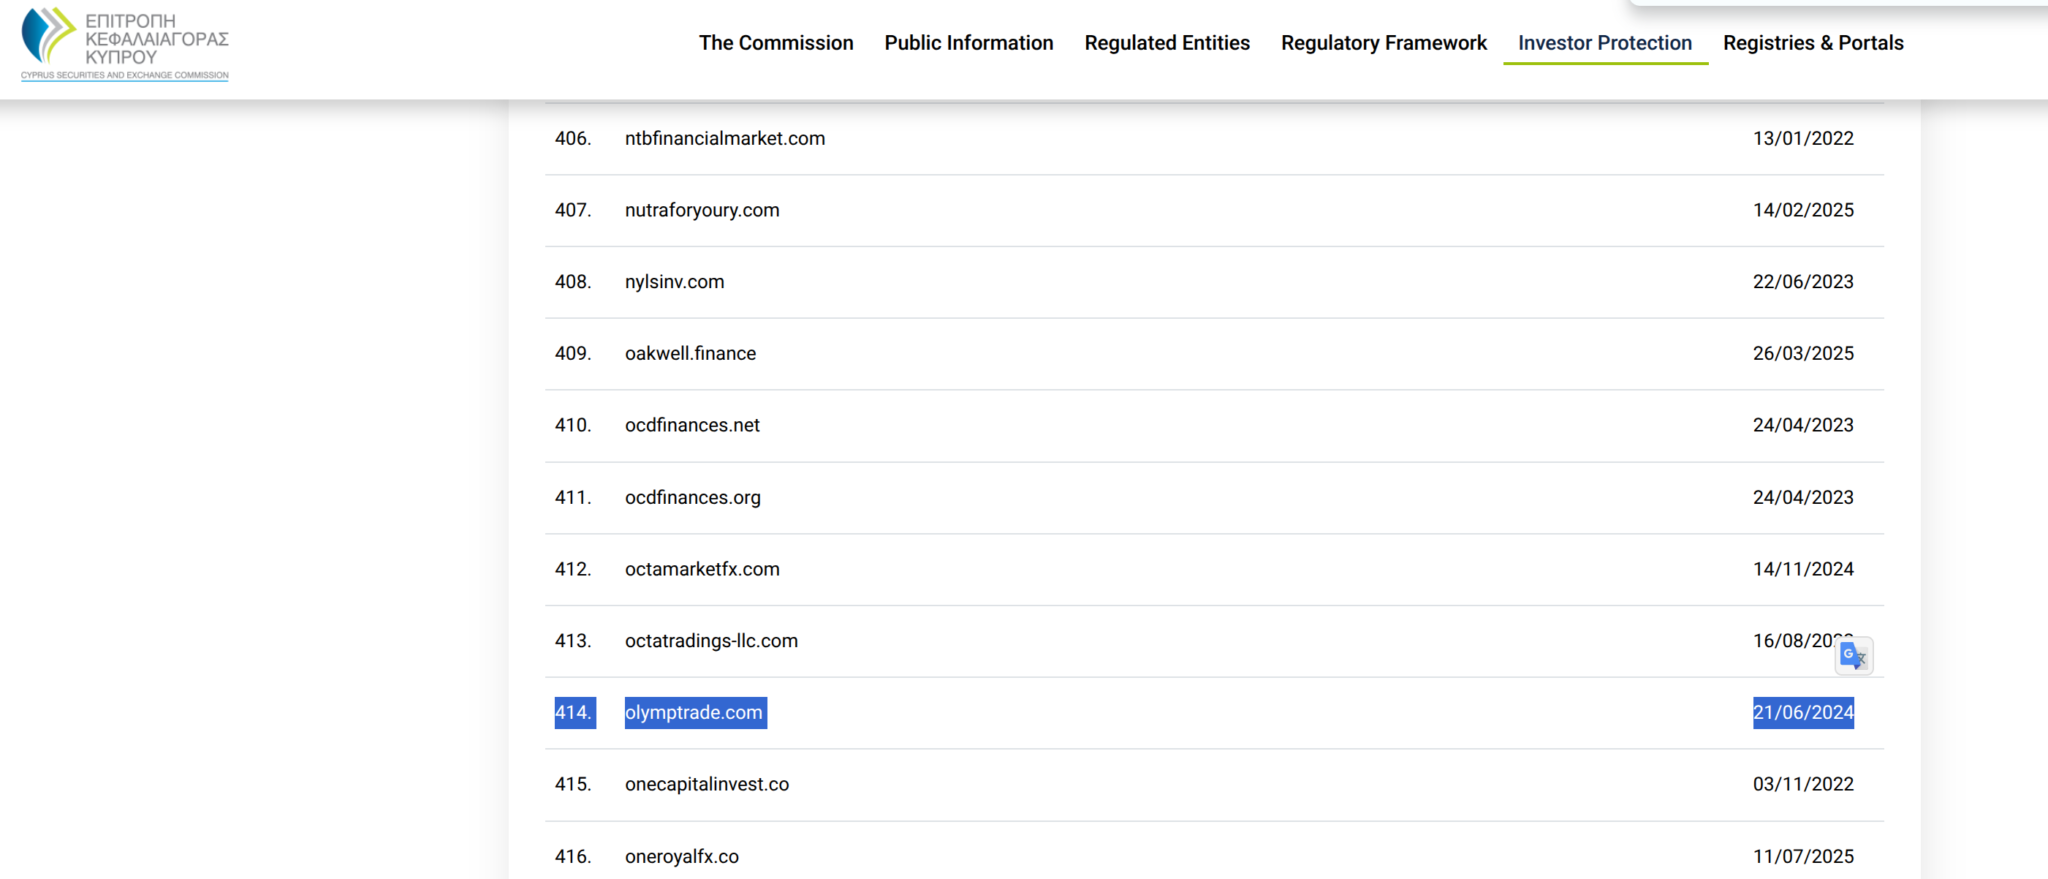
Task: Open the Public Information menu
Action: pyautogui.click(x=968, y=43)
